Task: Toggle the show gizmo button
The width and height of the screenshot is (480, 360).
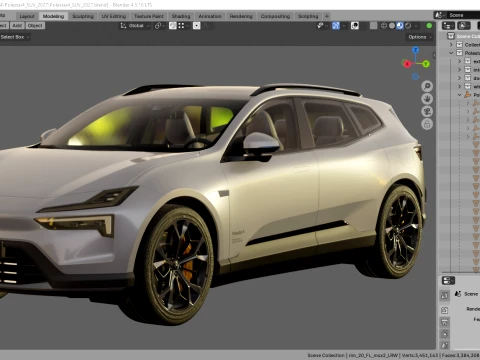Action: coord(336,26)
